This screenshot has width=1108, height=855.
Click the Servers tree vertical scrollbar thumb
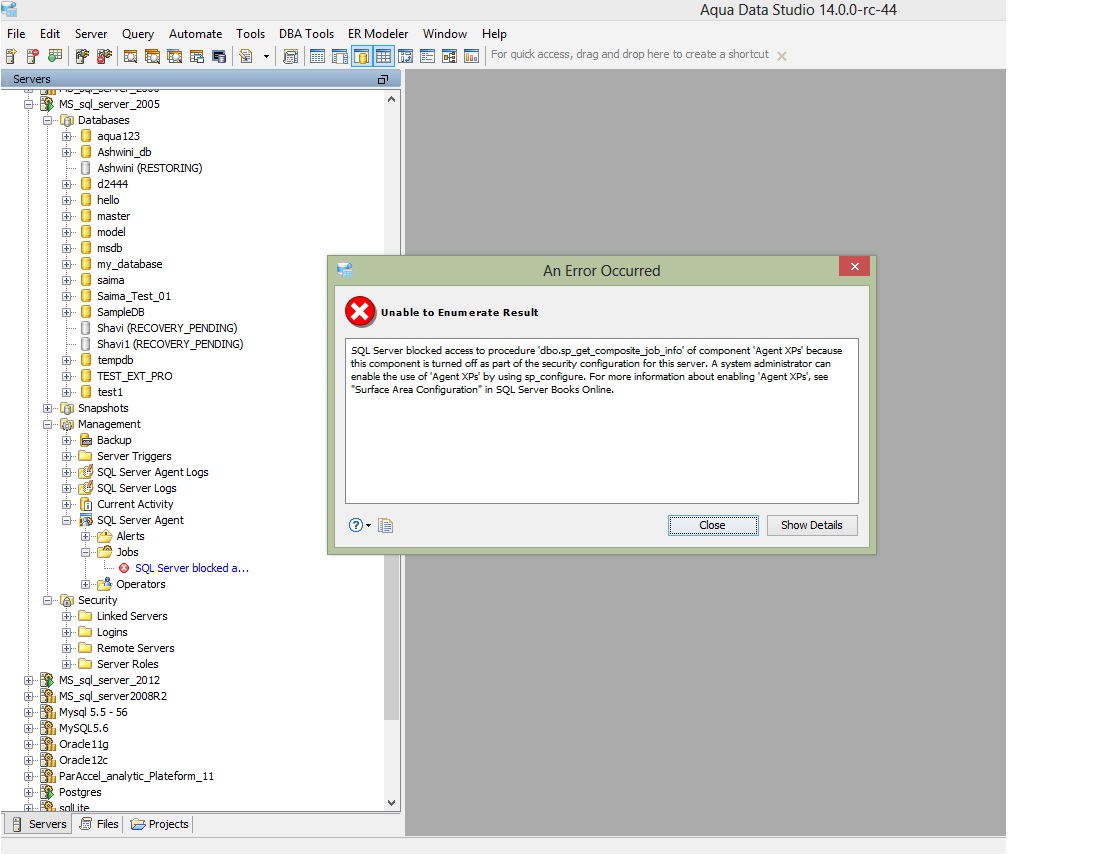391,415
